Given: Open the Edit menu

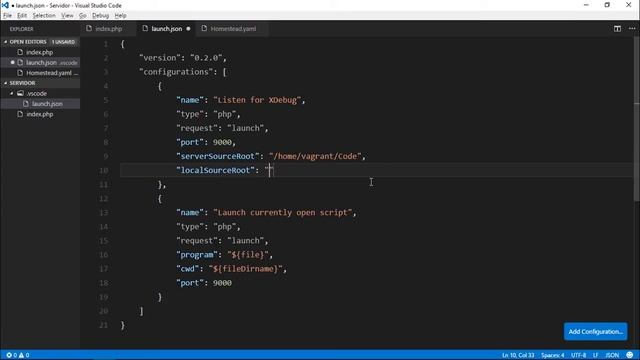Looking at the screenshot, I should 22,16.
